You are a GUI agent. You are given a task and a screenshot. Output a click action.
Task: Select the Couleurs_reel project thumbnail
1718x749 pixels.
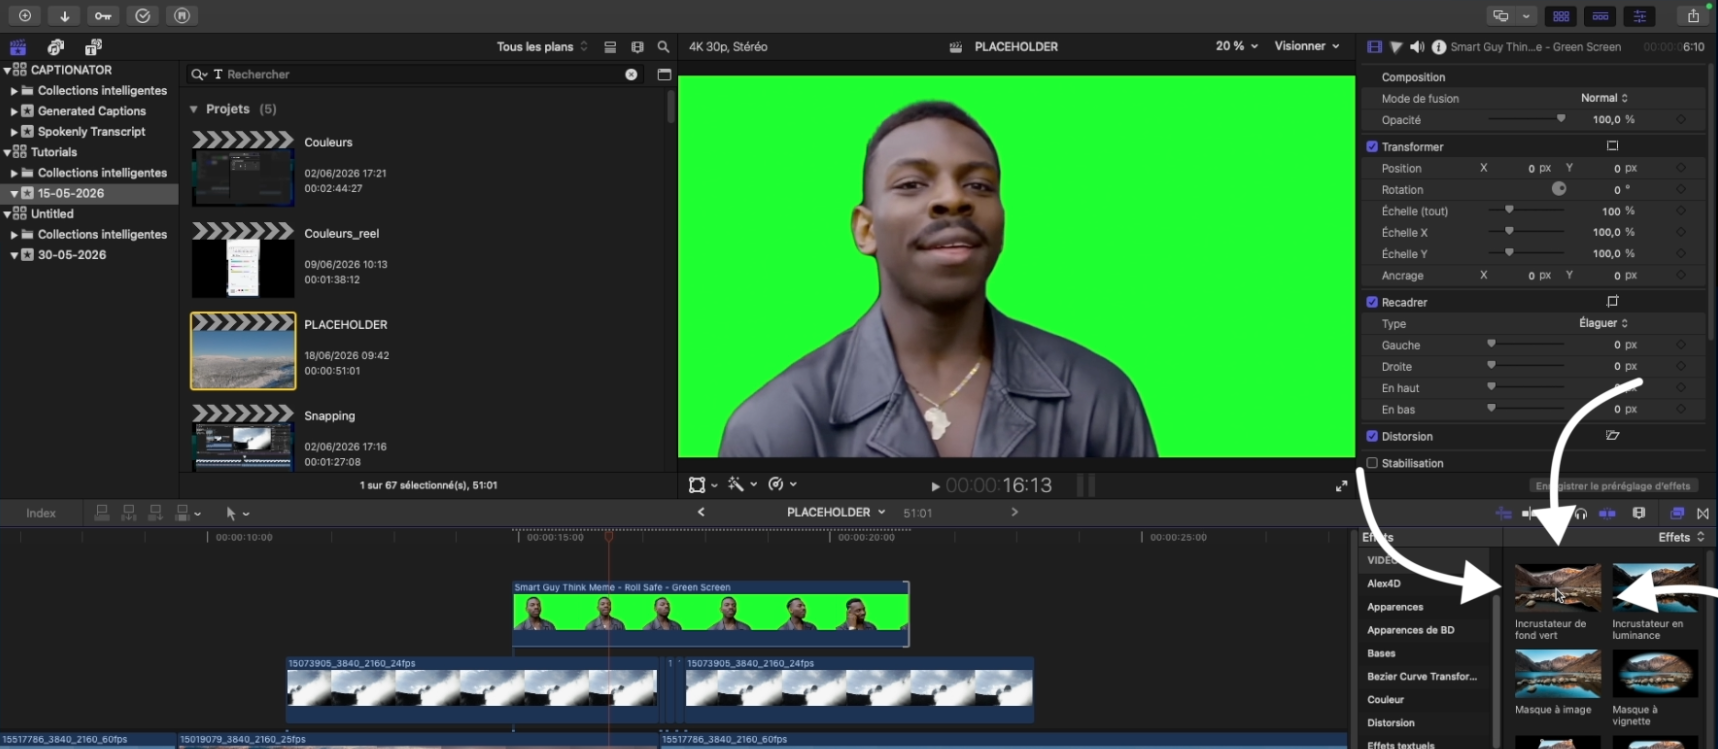point(243,260)
